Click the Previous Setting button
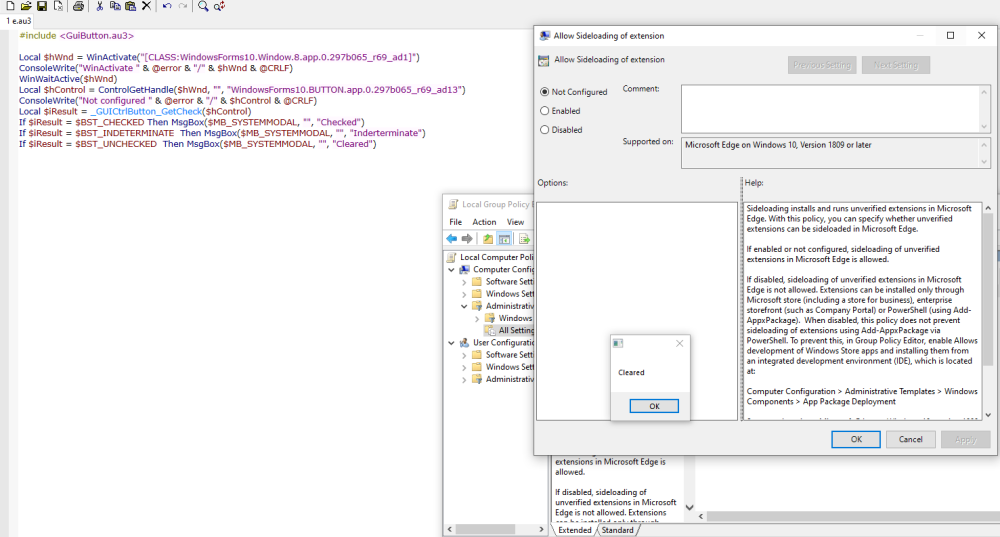The height and width of the screenshot is (537, 1000). point(821,65)
